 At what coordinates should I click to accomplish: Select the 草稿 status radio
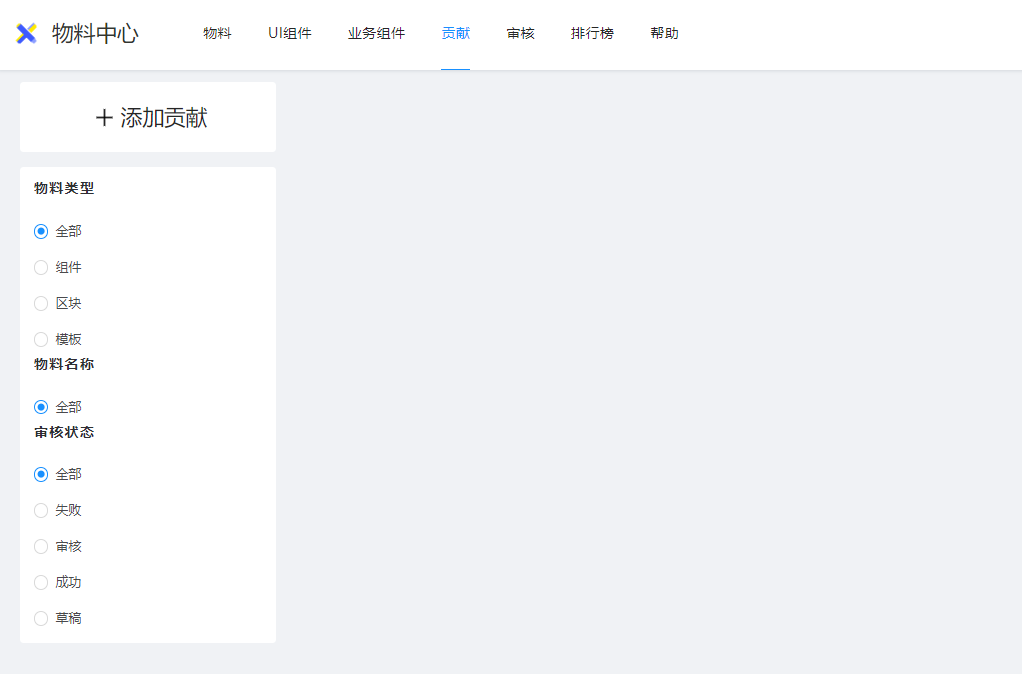41,618
